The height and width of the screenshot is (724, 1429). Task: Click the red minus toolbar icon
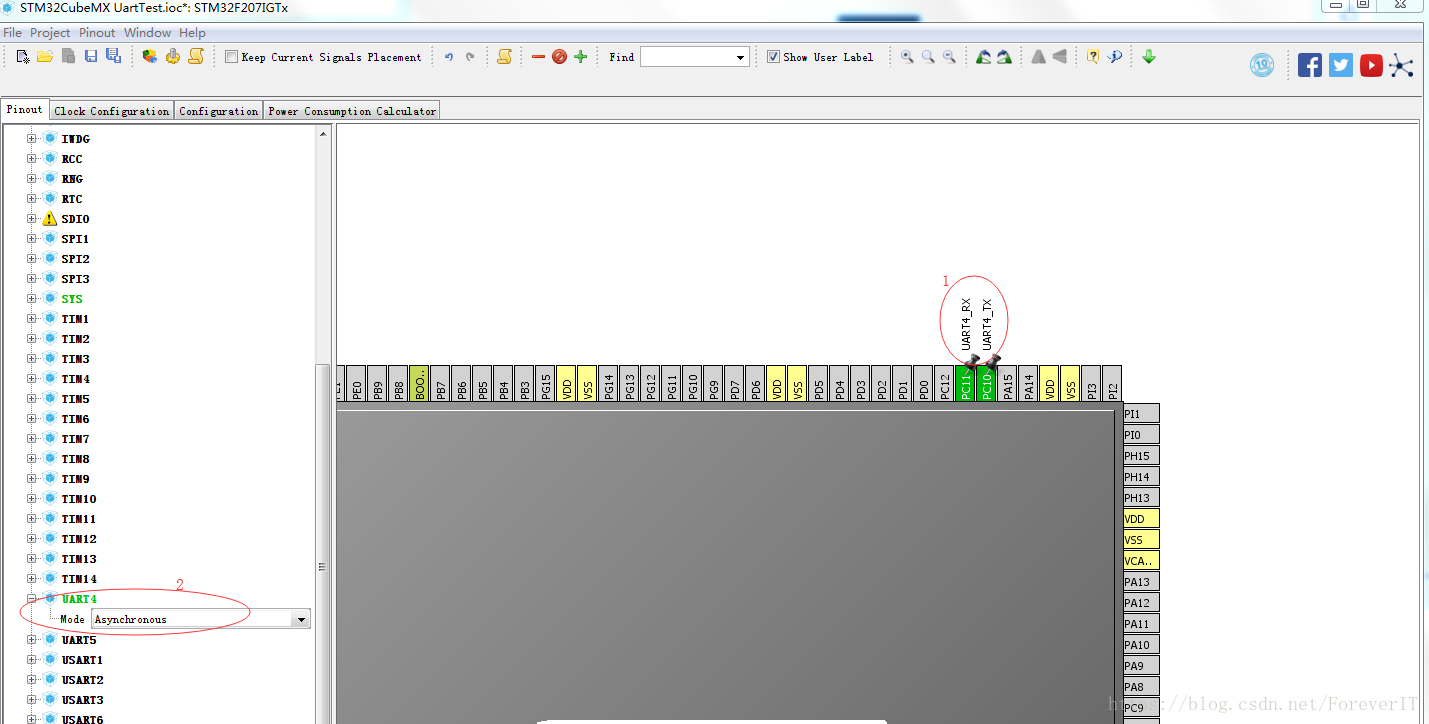(538, 57)
